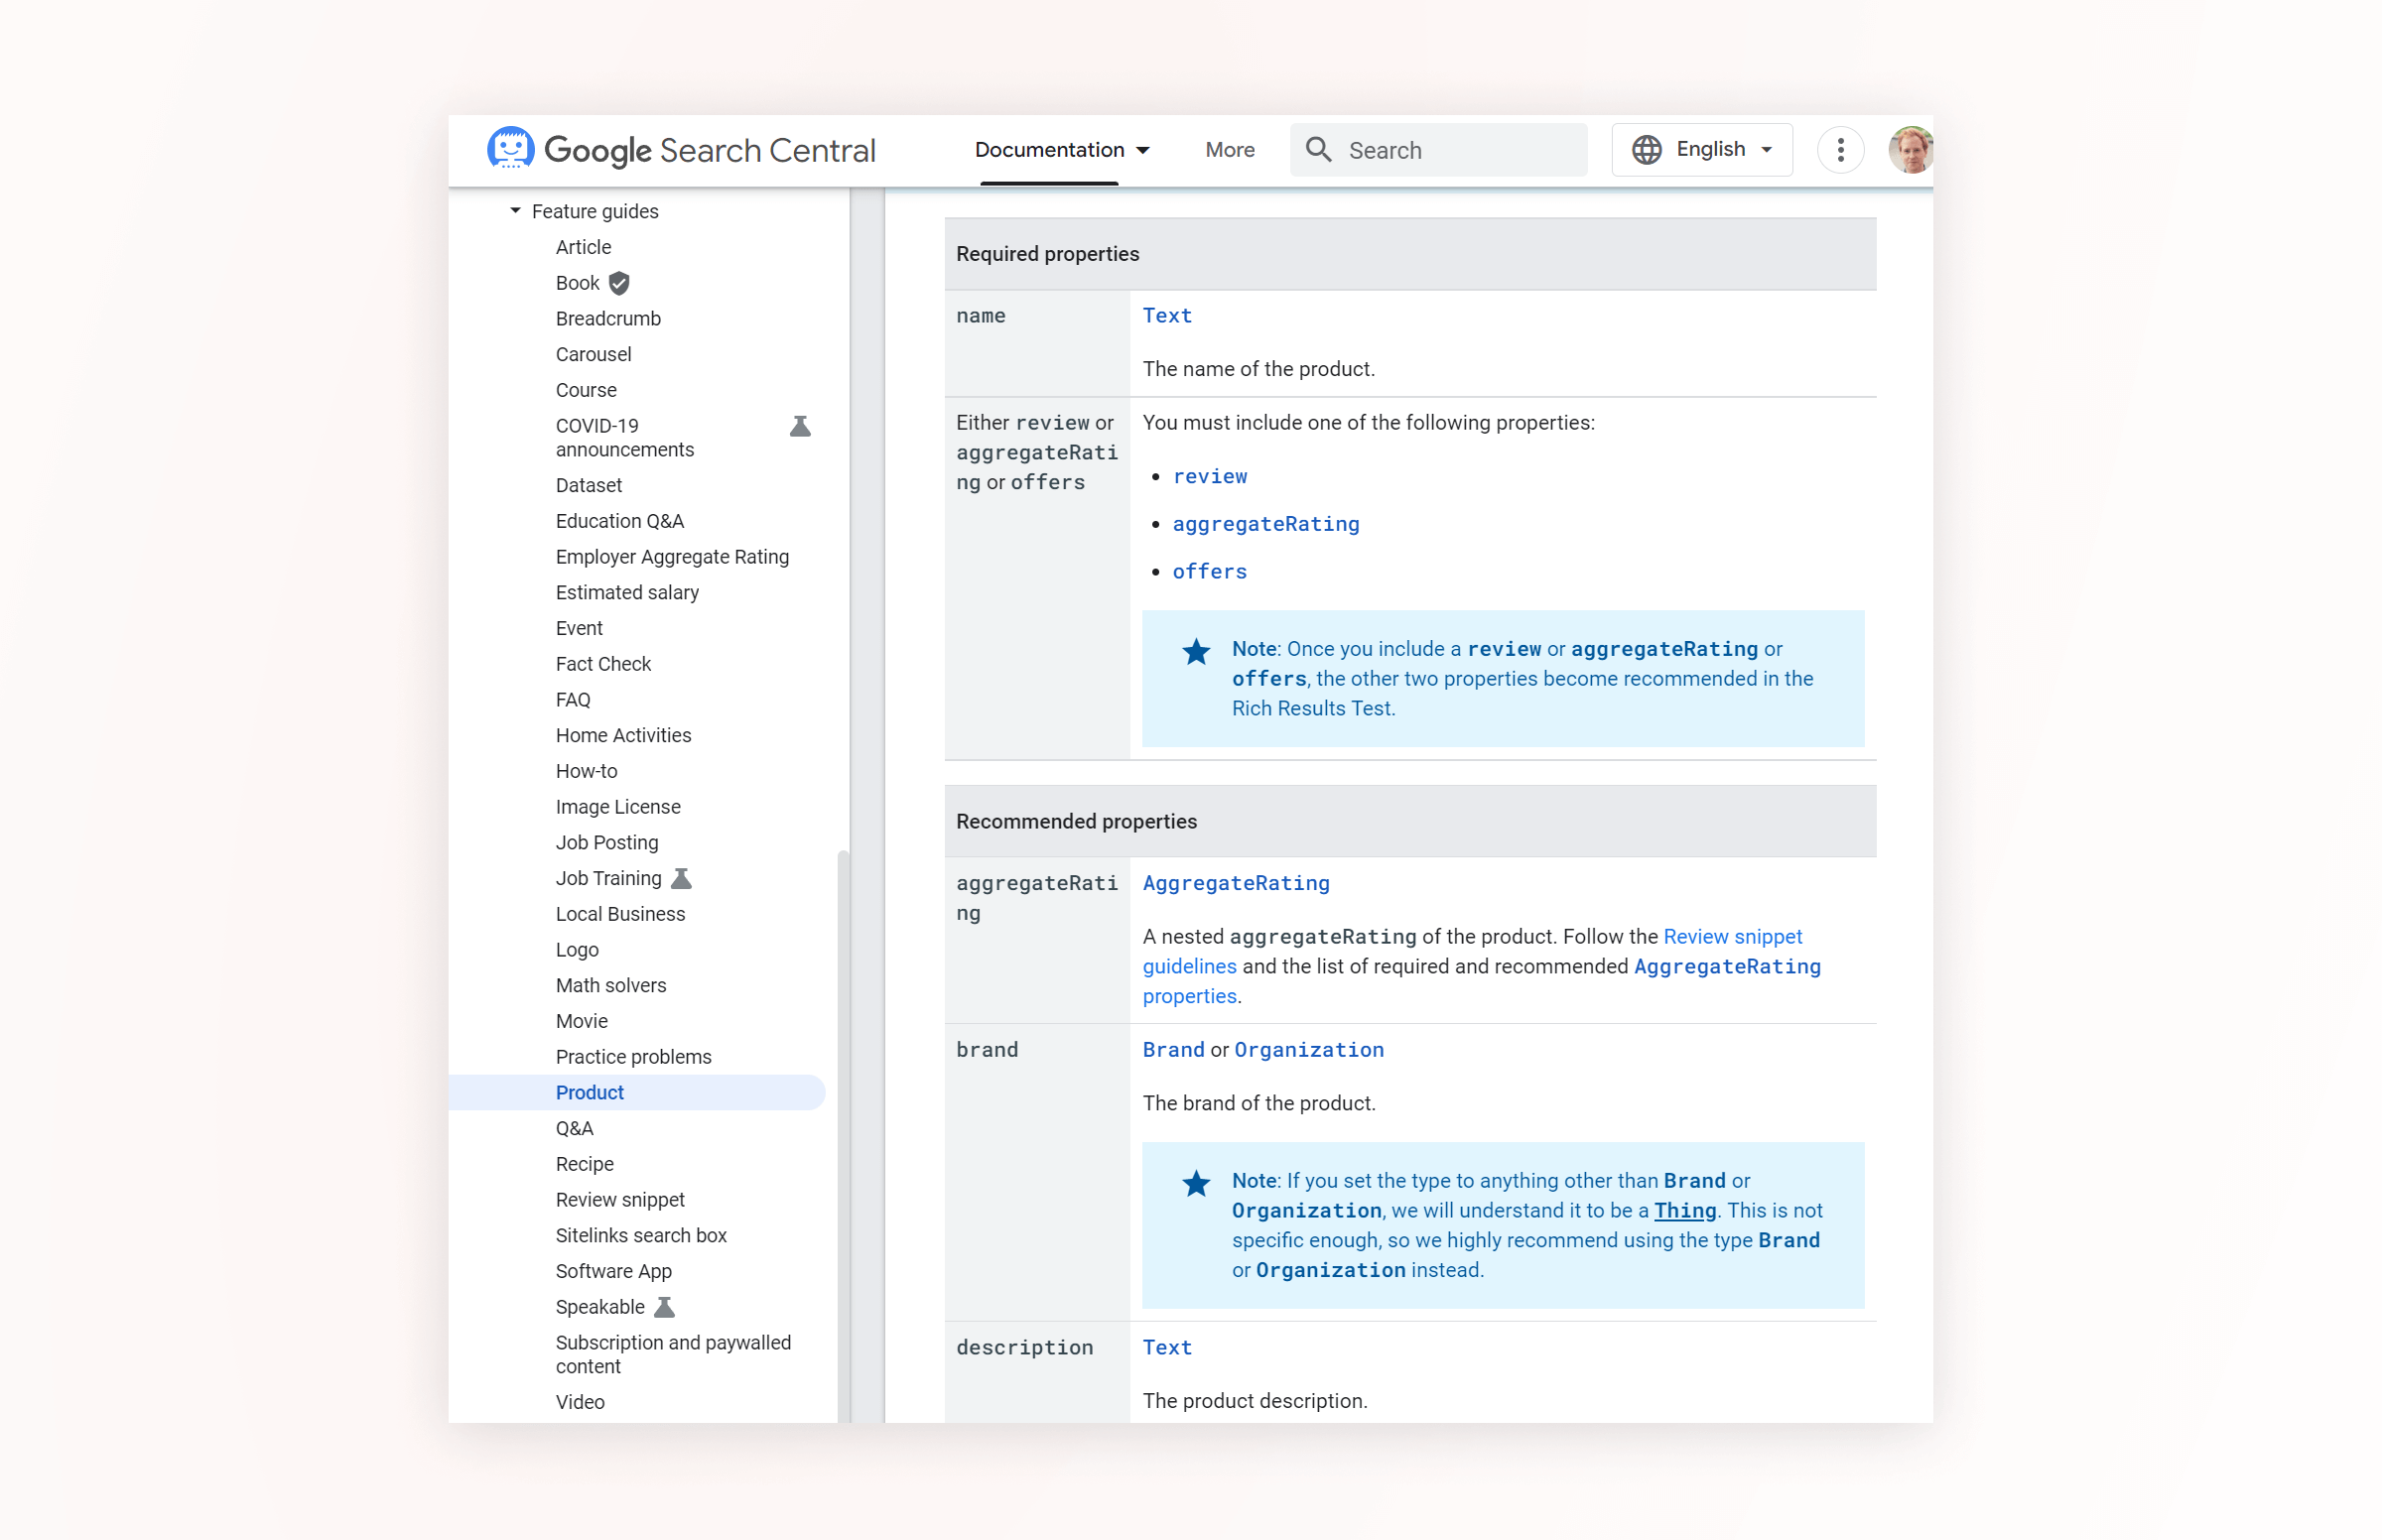Click the Text type link for description
Viewport: 2382px width, 1540px height.
tap(1167, 1347)
